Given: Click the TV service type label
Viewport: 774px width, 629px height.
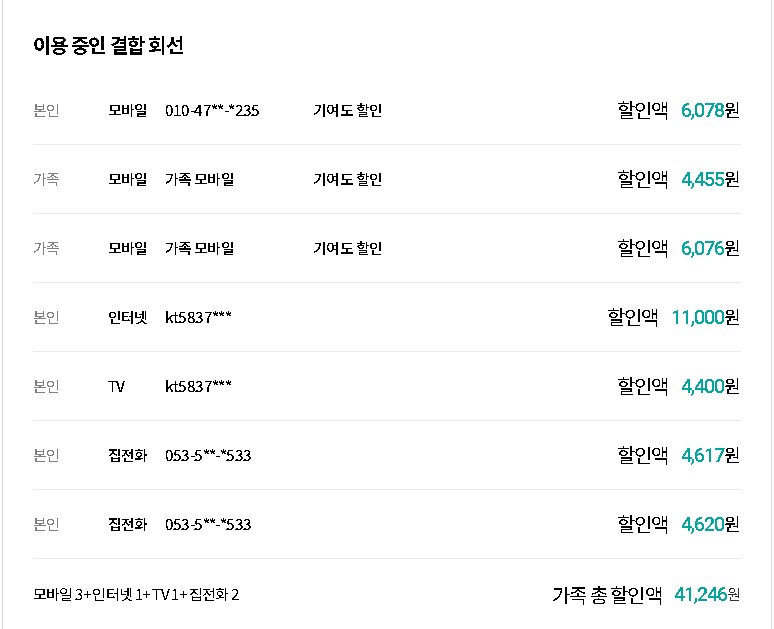Looking at the screenshot, I should (x=117, y=387).
